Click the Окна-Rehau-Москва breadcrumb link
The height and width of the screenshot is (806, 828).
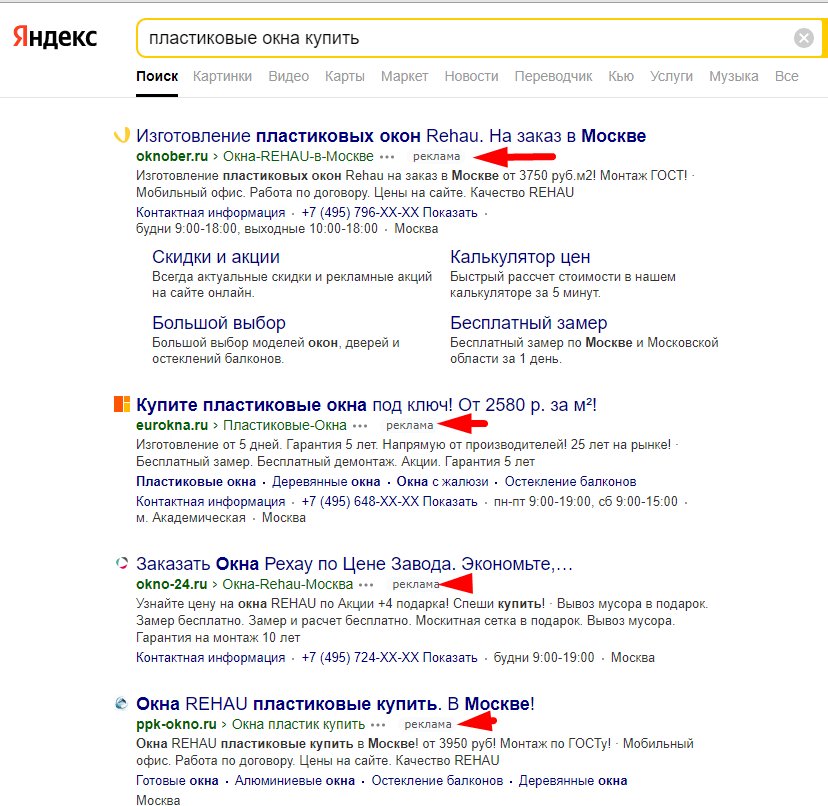287,584
